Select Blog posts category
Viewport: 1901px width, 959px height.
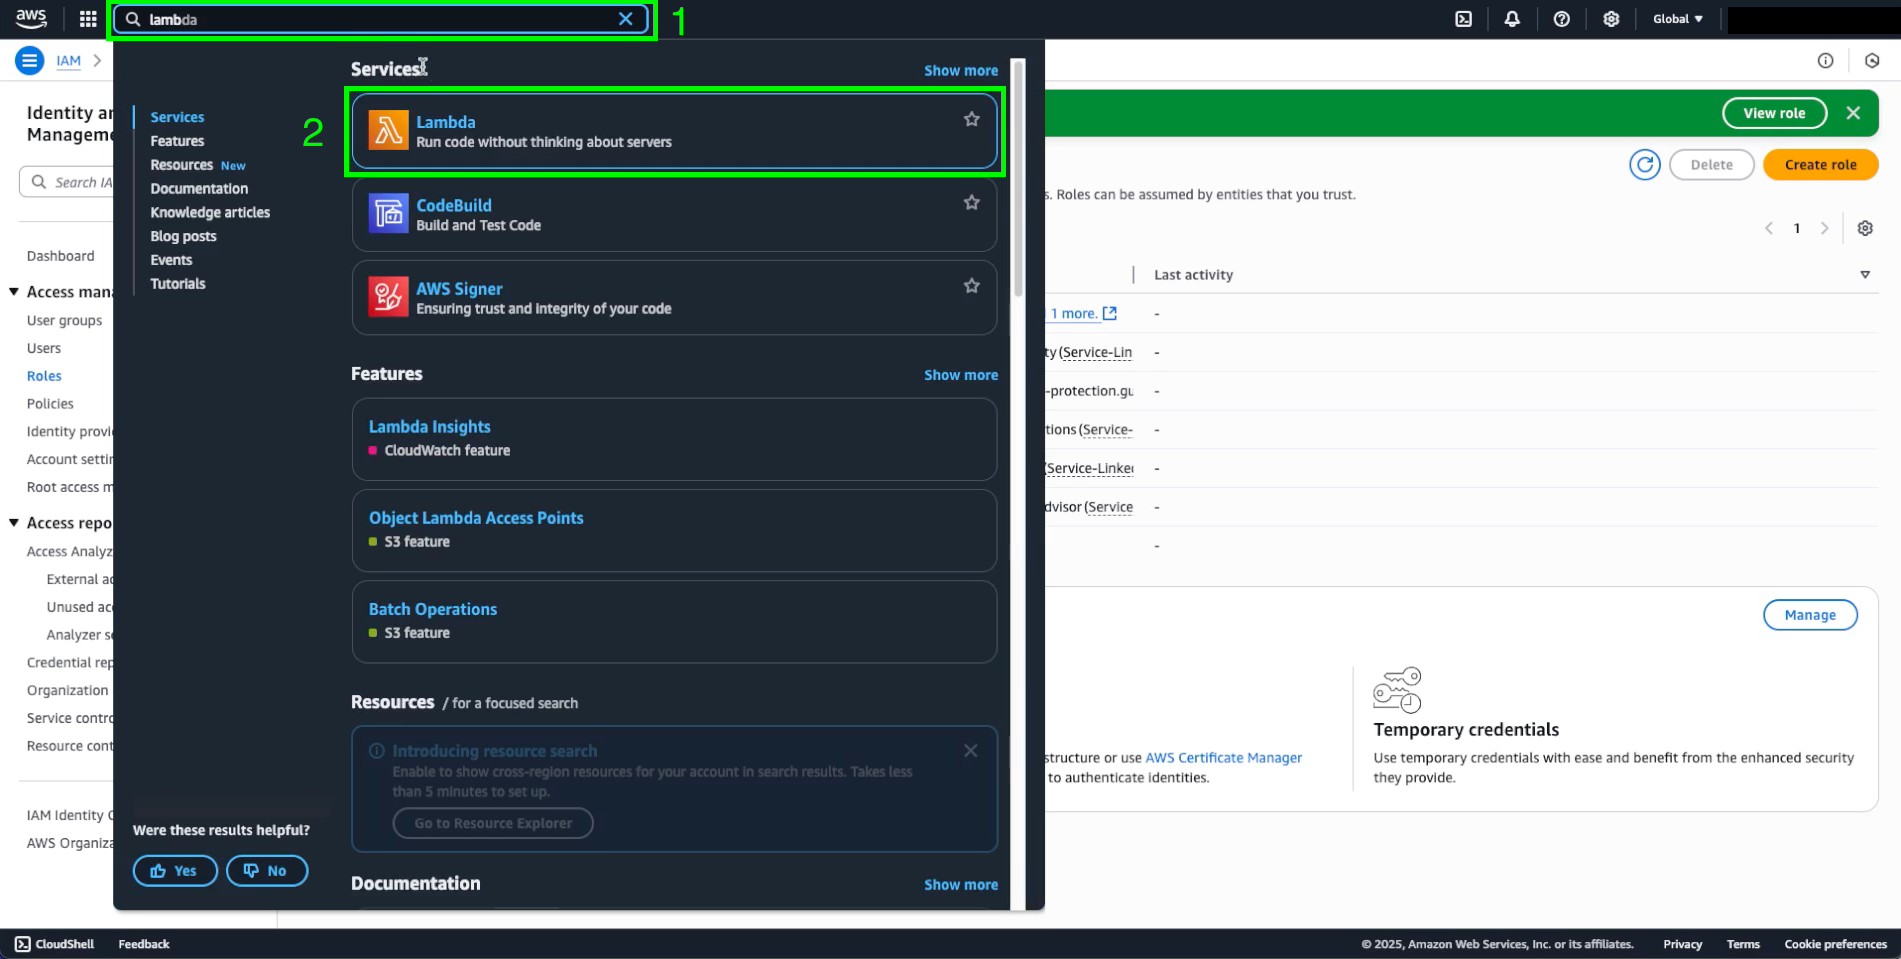pos(183,236)
